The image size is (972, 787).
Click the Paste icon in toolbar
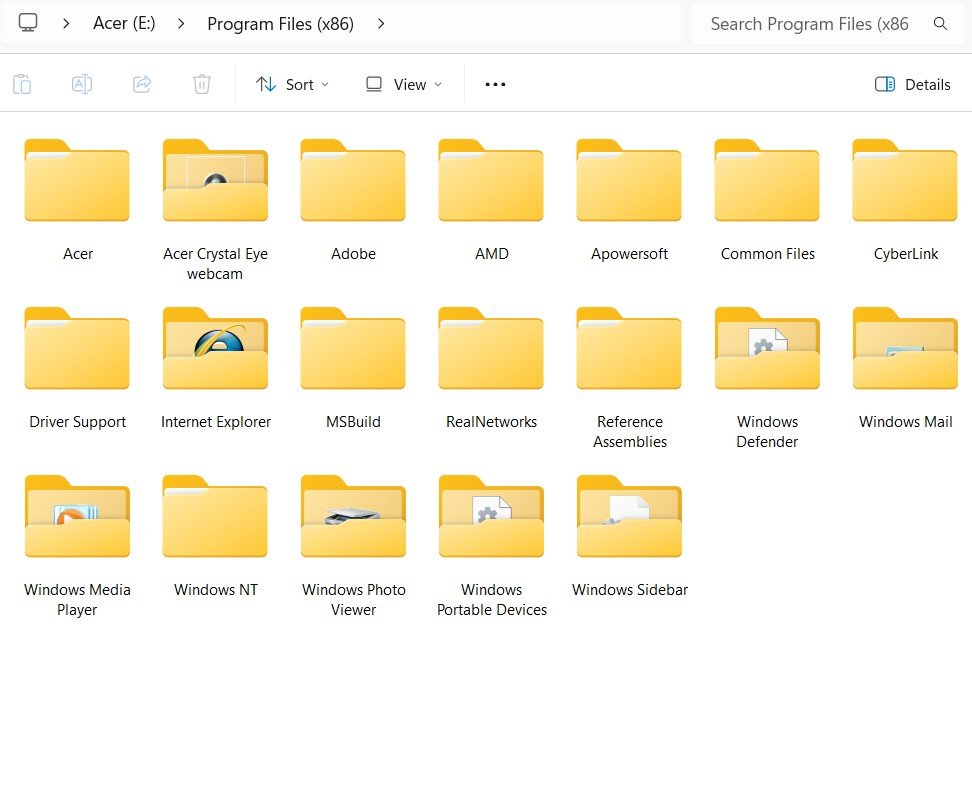pyautogui.click(x=22, y=84)
